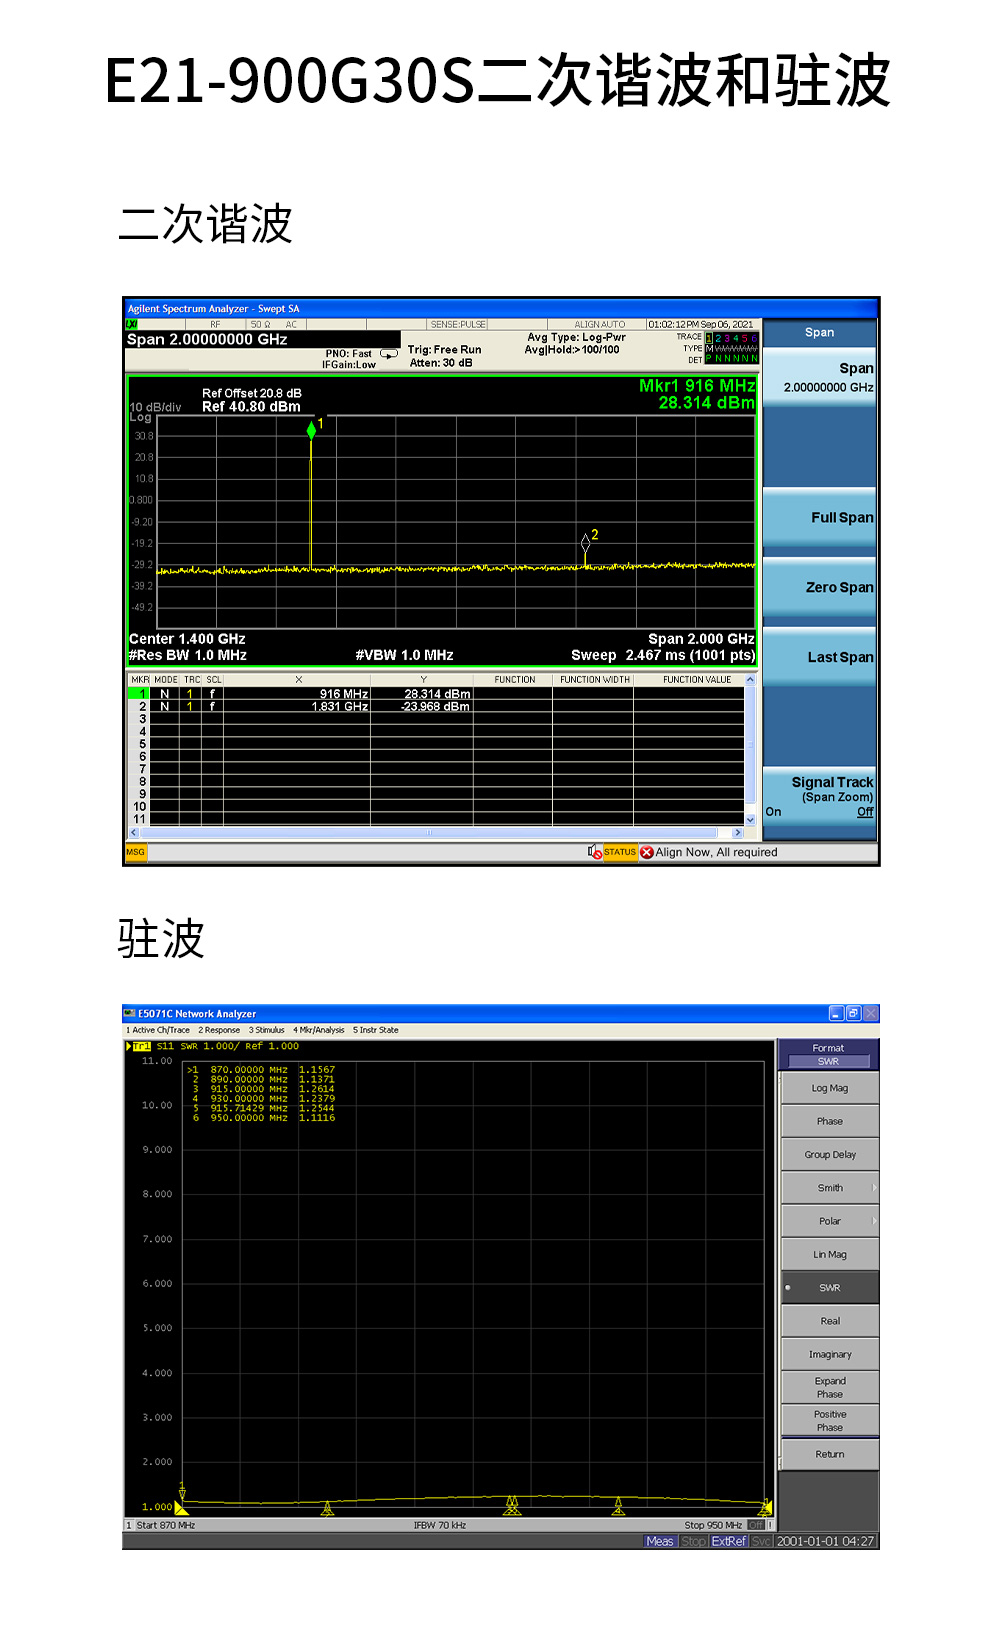Click the red Align Now error icon

tap(647, 852)
